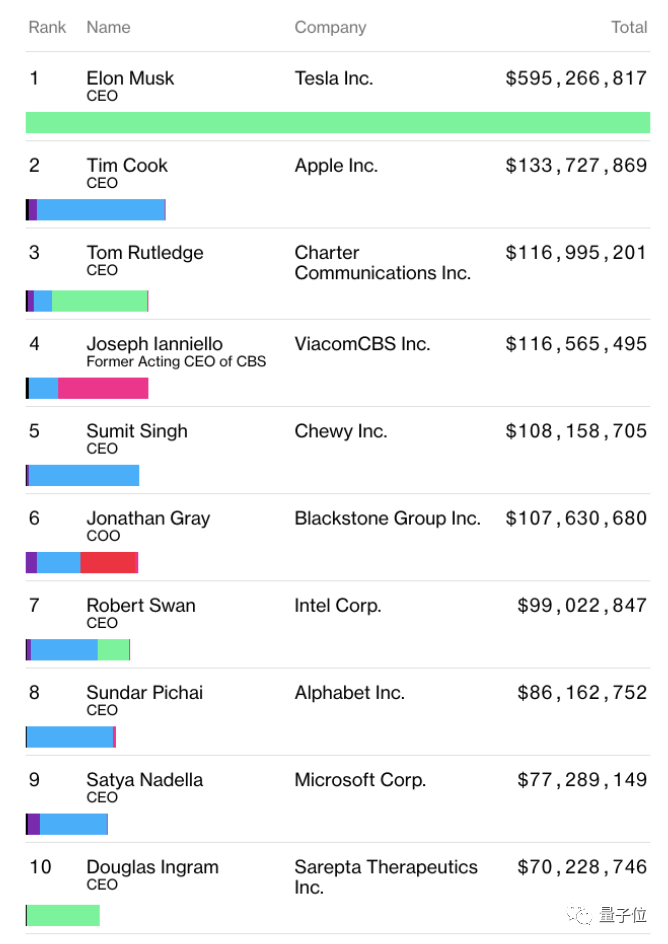Screen dimensions: 668x944
Task: Click the Sarepta Therapeutics Inc. company name
Action: pos(386,876)
